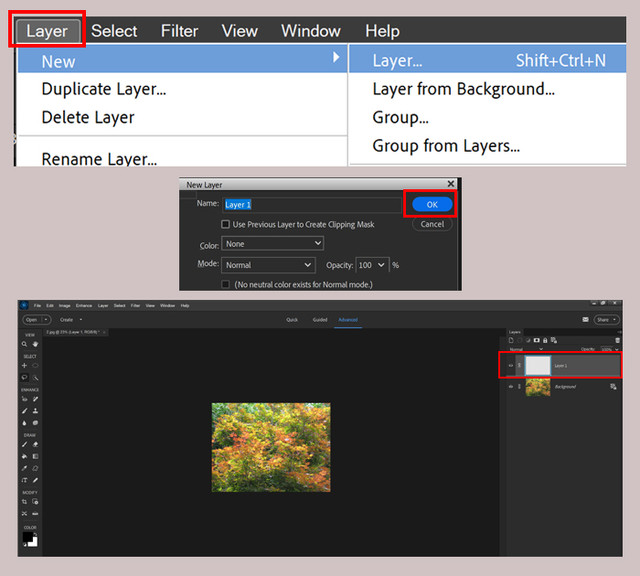The width and height of the screenshot is (640, 576).
Task: Swap foreground and background colors arrow
Action: point(36,534)
